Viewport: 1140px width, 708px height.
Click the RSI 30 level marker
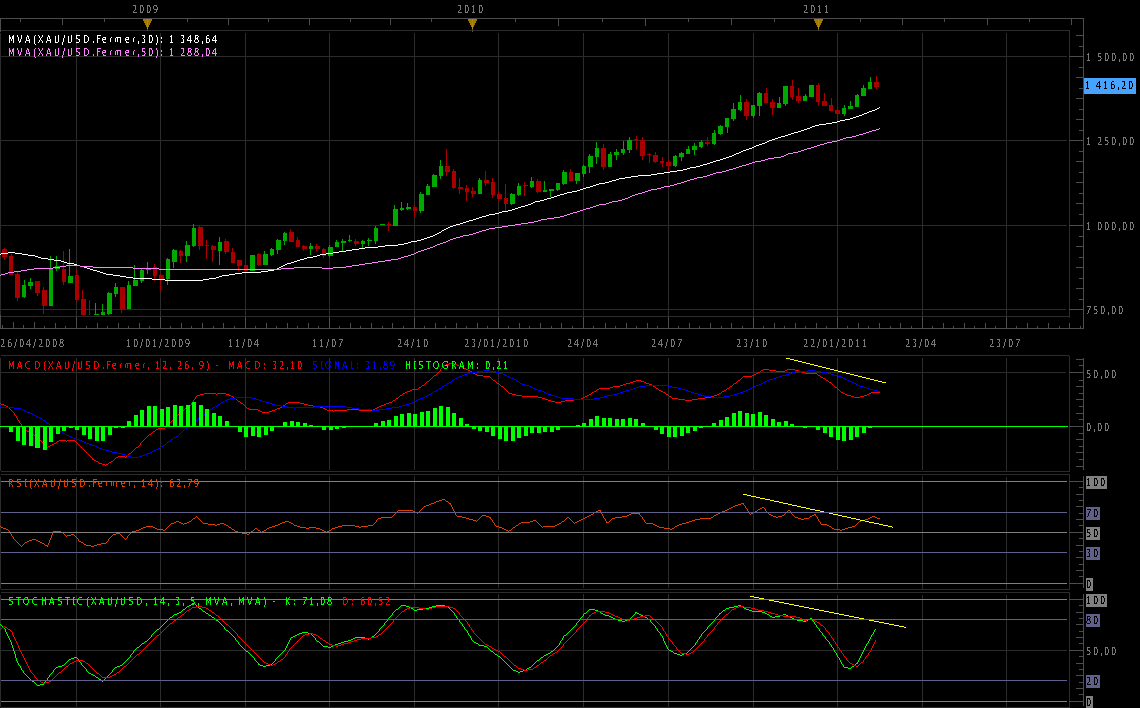[1093, 552]
